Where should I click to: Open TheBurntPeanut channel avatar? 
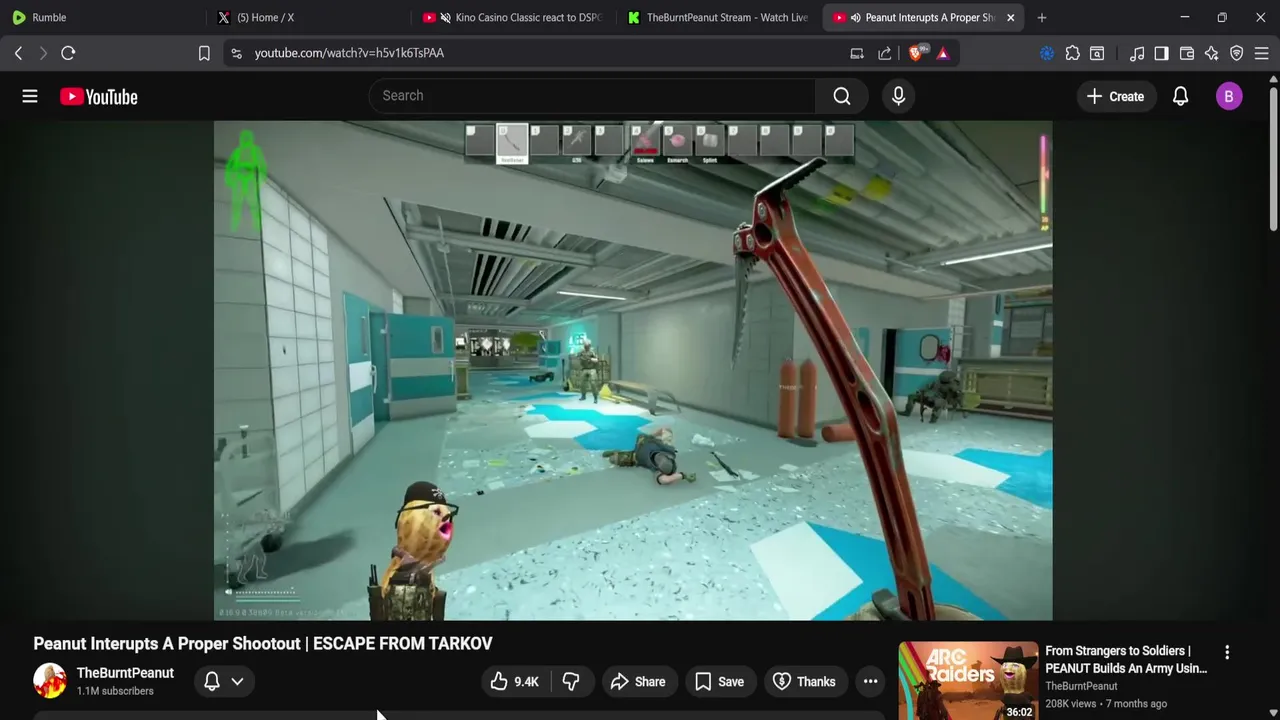click(x=50, y=681)
